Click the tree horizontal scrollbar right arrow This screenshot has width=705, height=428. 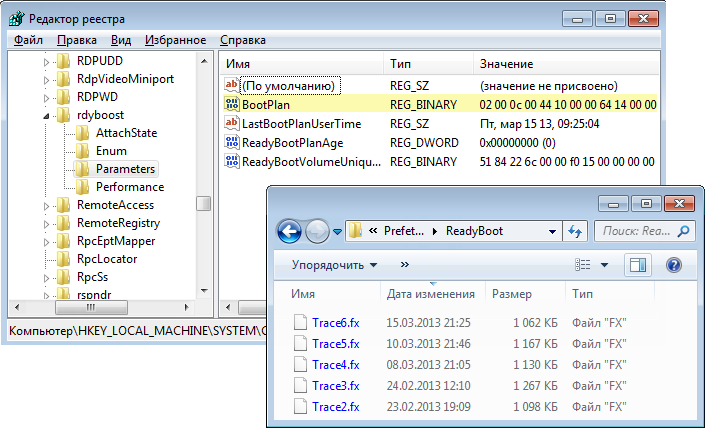(x=187, y=308)
